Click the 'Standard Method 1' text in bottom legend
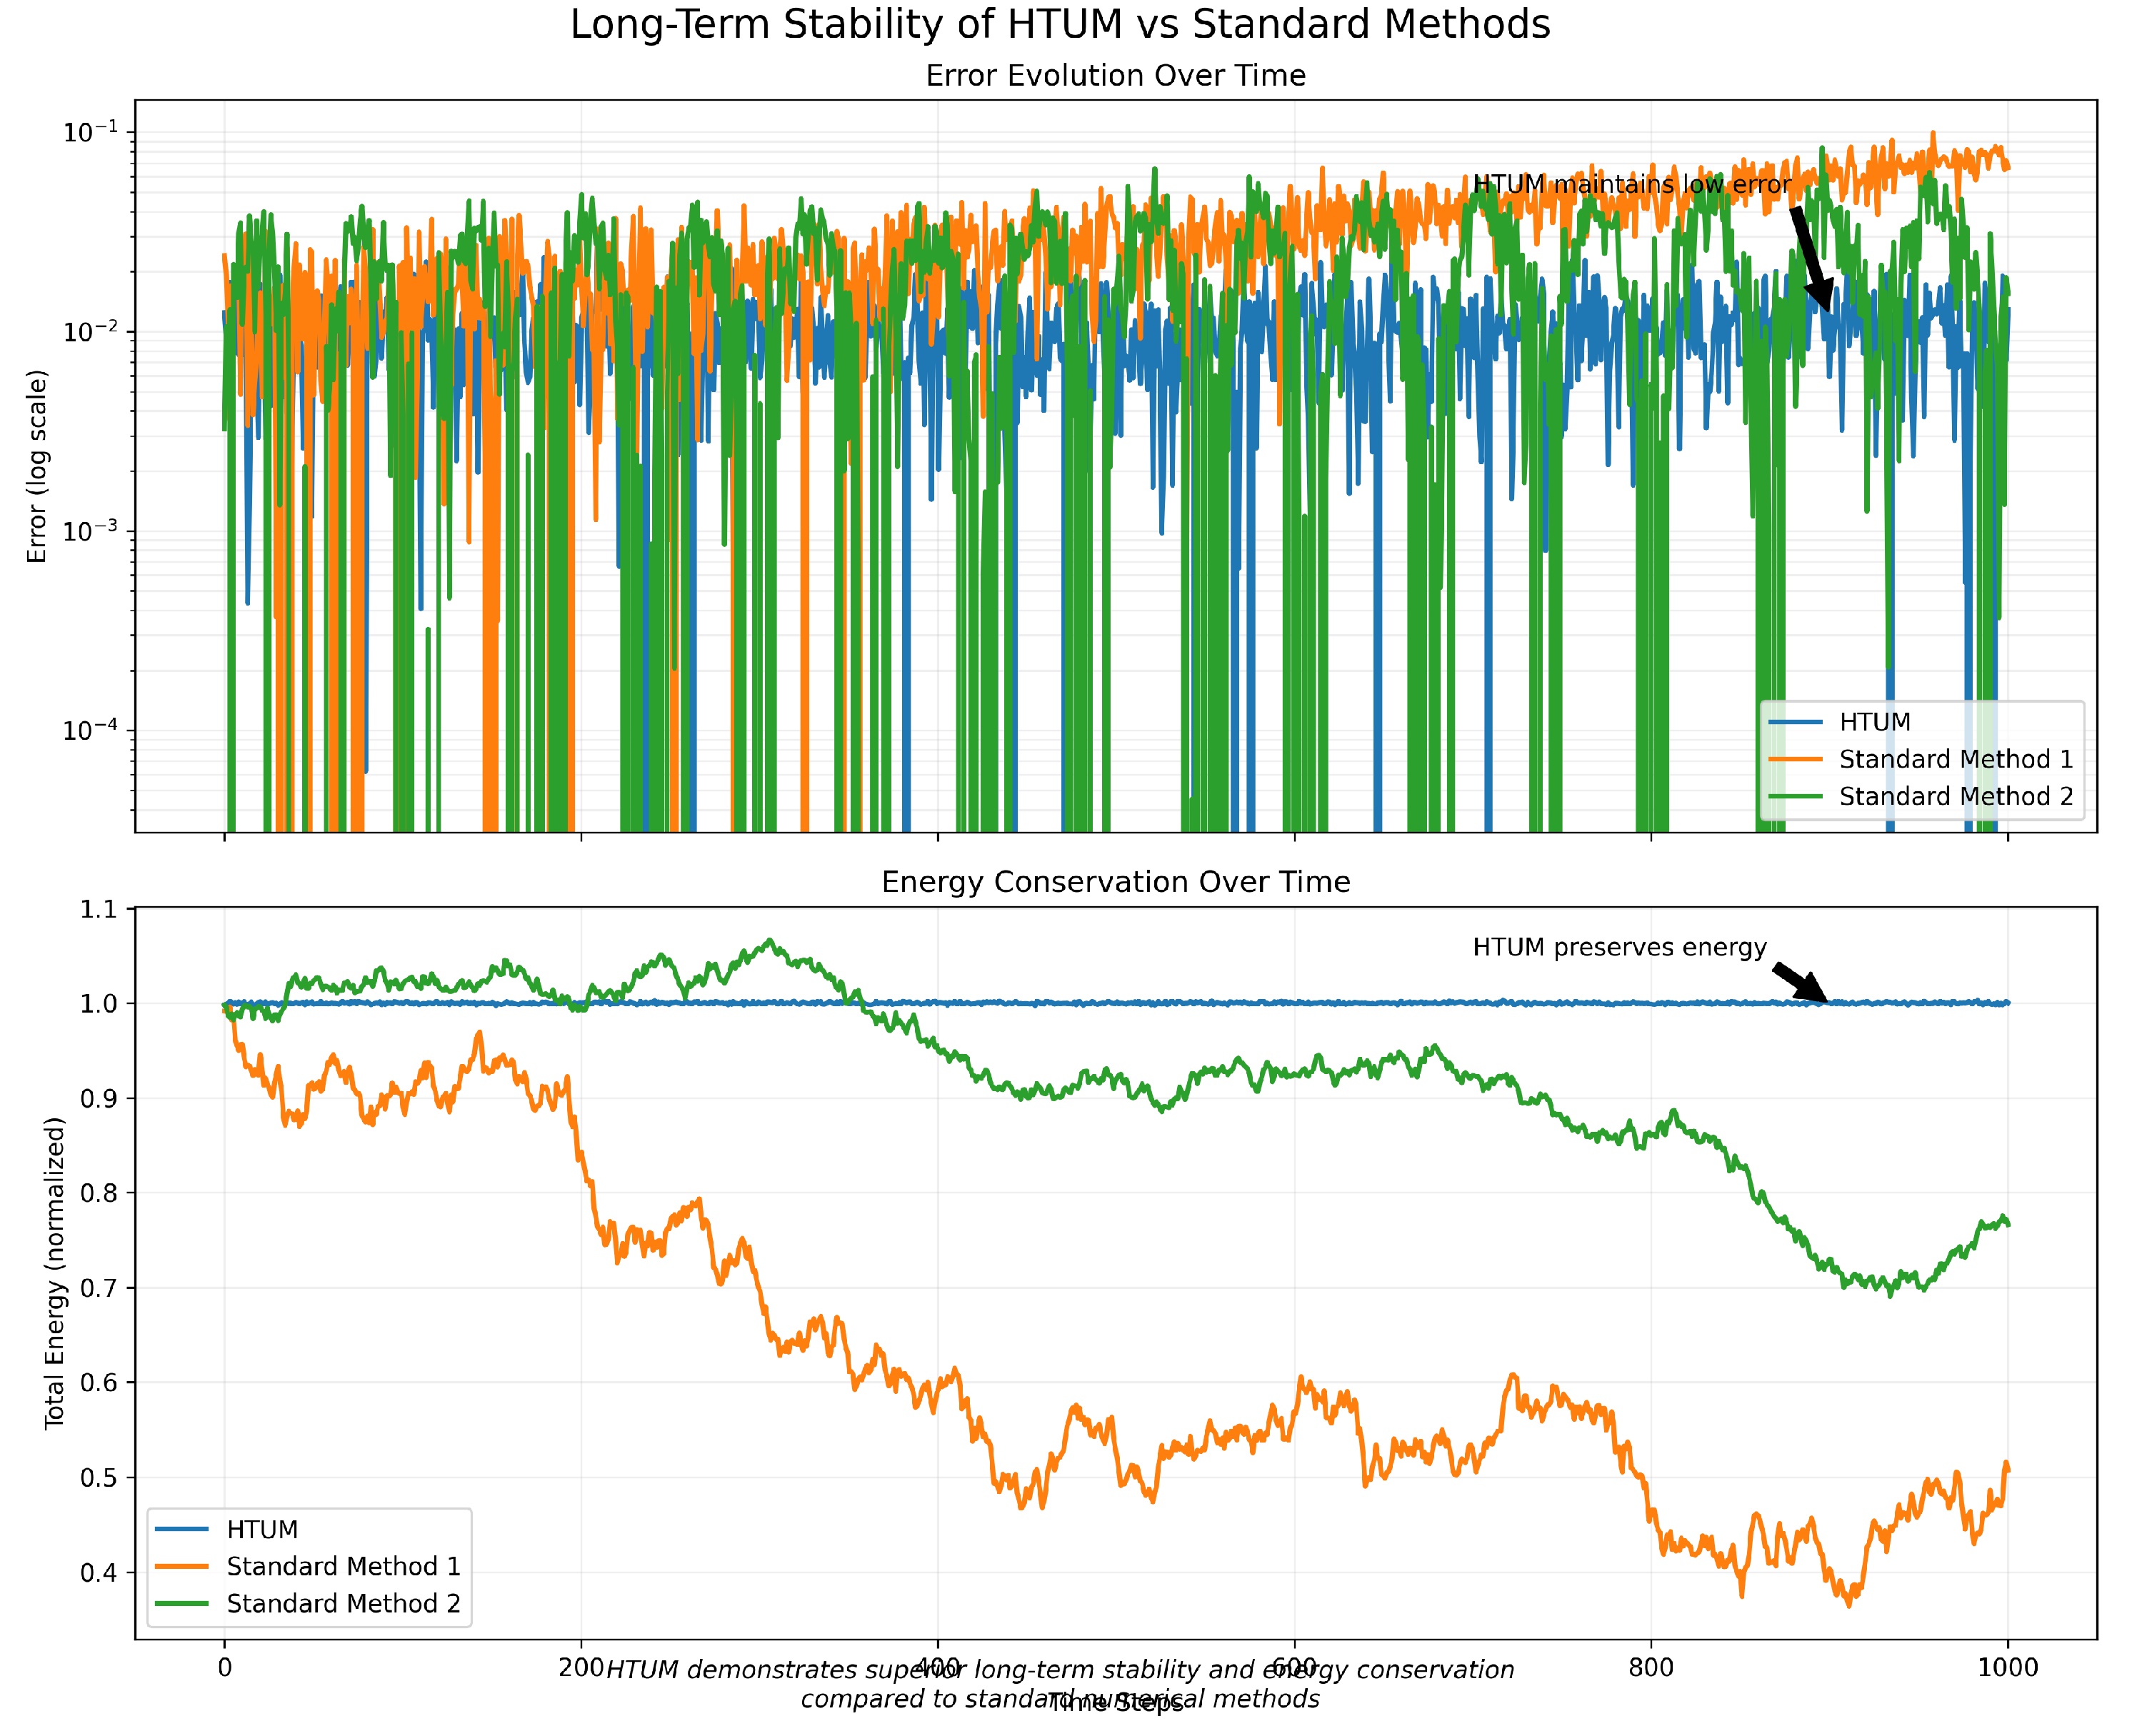2137x1736 pixels. coord(343,1566)
